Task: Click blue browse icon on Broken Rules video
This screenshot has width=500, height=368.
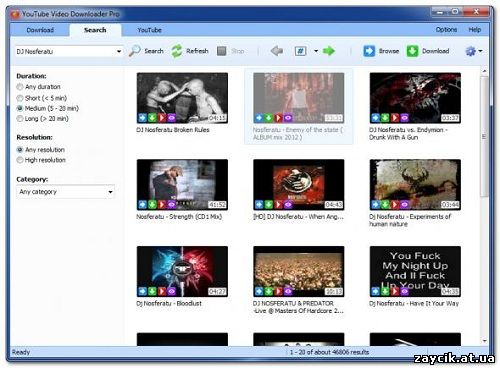Action: click(143, 118)
